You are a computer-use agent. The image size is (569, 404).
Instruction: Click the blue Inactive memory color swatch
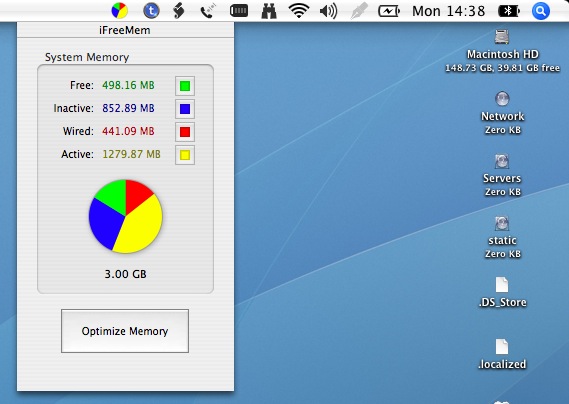coord(185,109)
